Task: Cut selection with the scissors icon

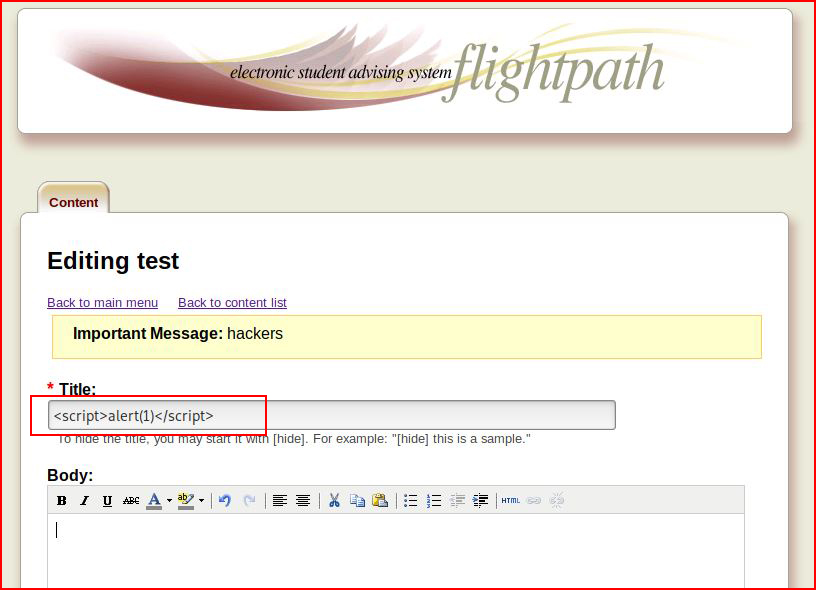Action: tap(334, 501)
